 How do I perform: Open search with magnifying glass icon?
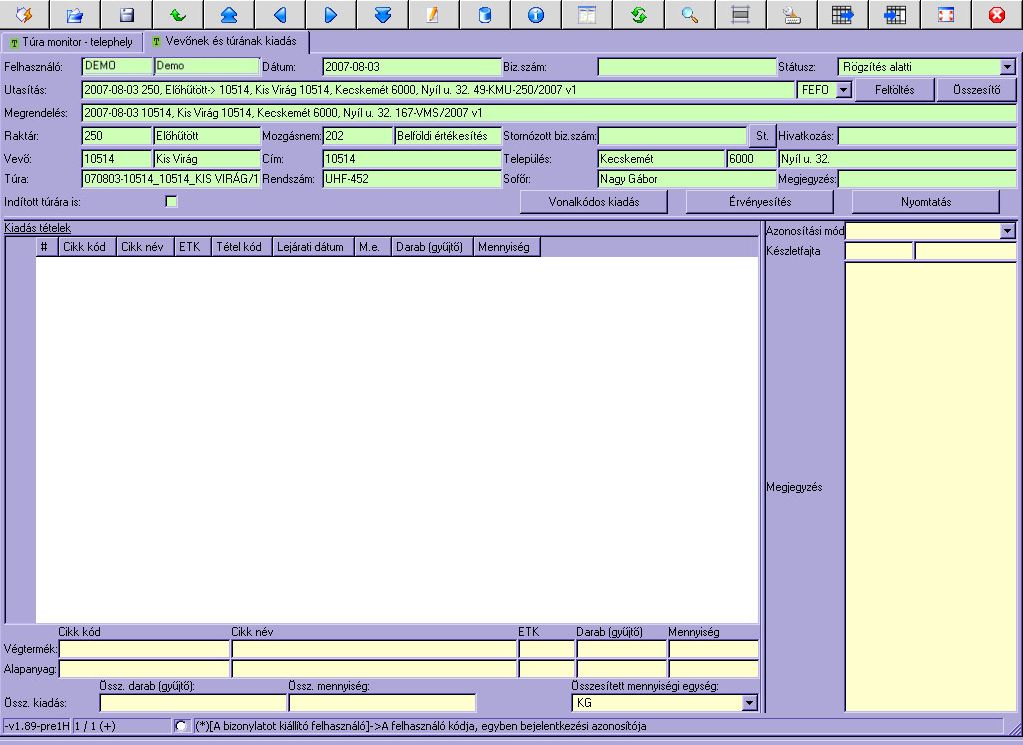[x=689, y=15]
